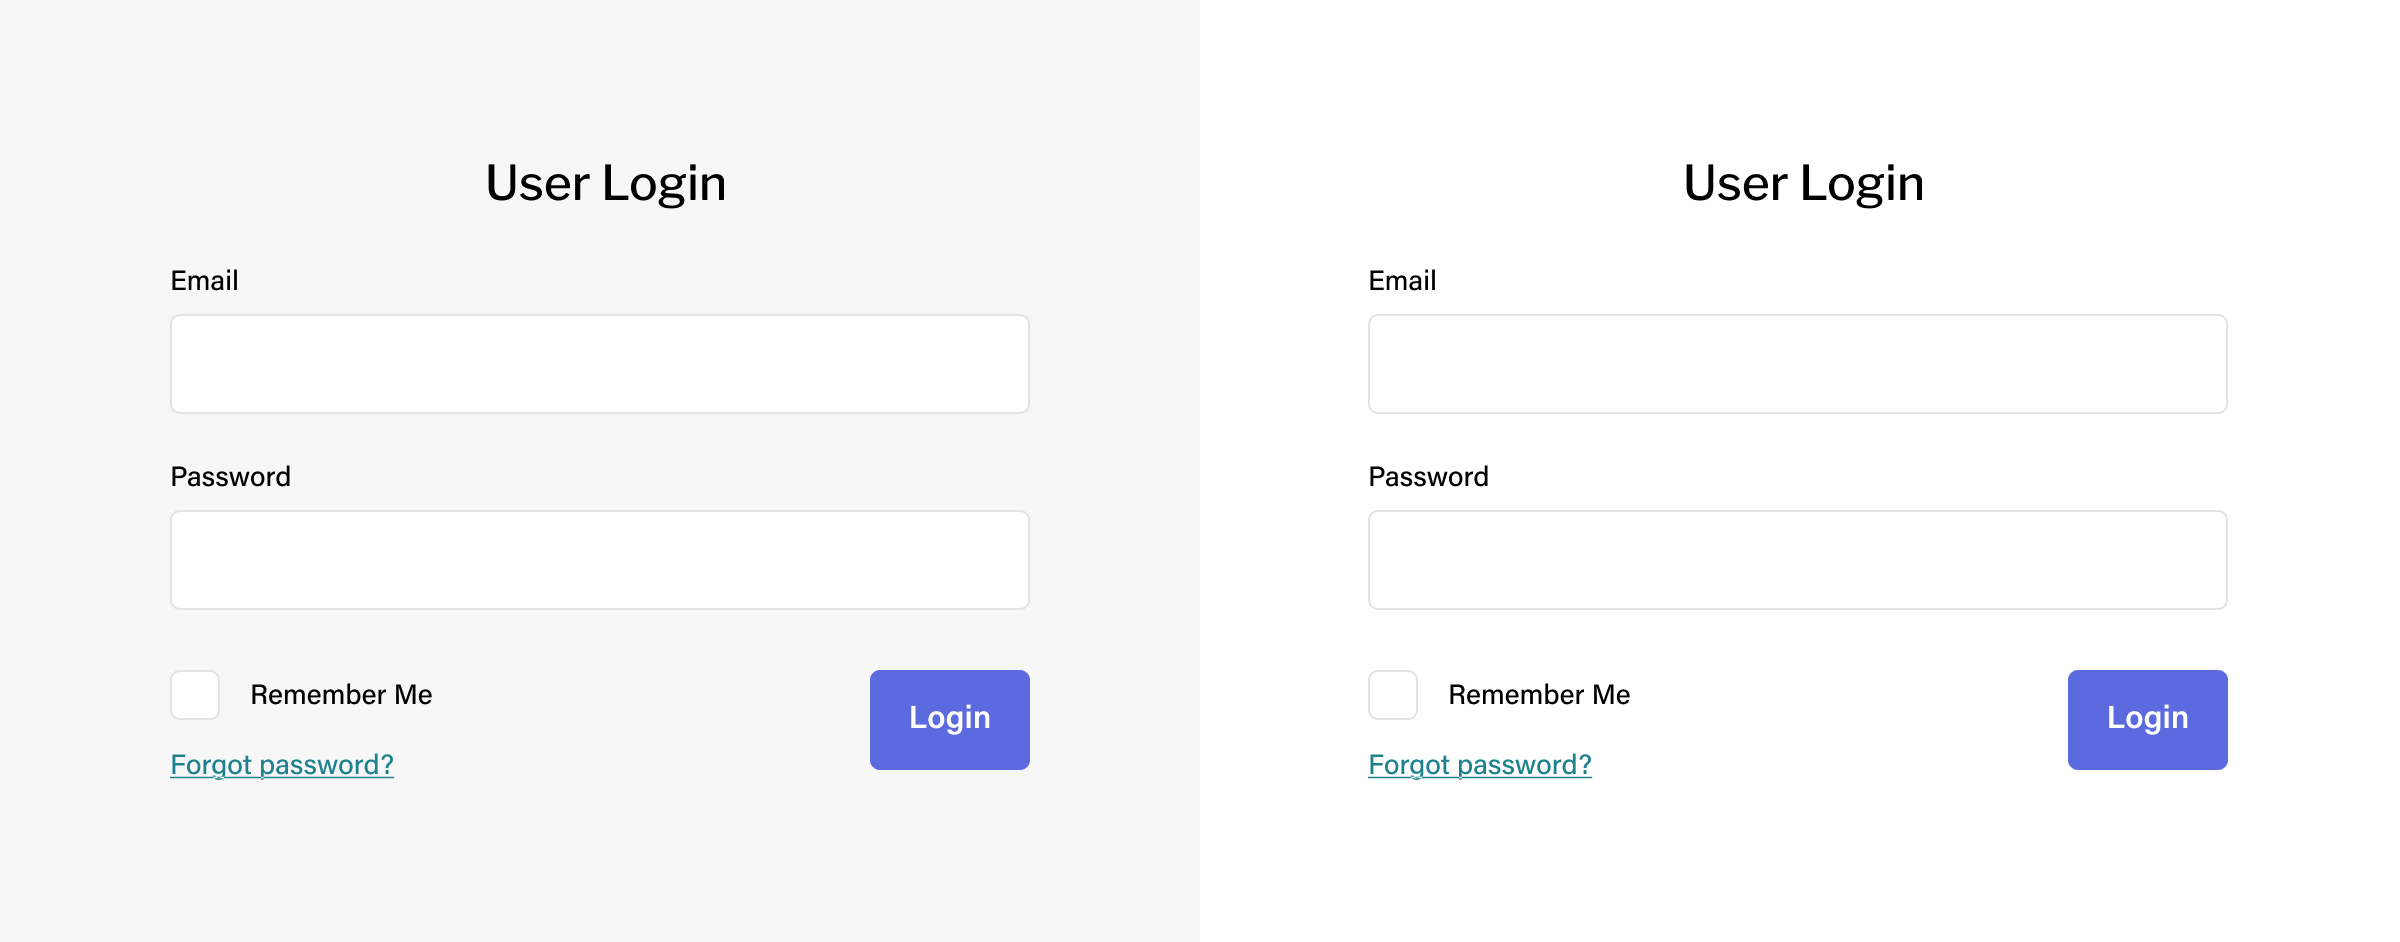Tick the Remember Me checkbox on gray form
The width and height of the screenshot is (2400, 942).
pyautogui.click(x=195, y=695)
